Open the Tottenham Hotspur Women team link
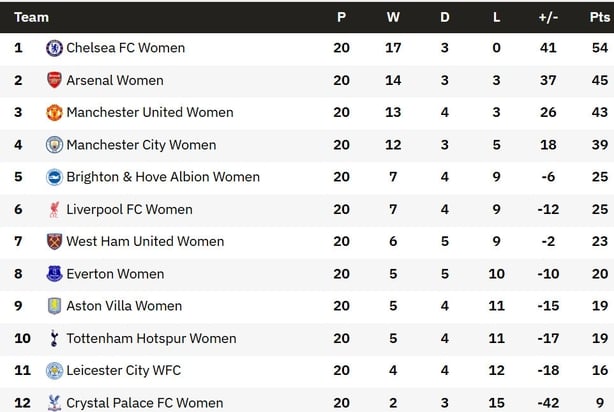The height and width of the screenshot is (412, 614). click(151, 338)
